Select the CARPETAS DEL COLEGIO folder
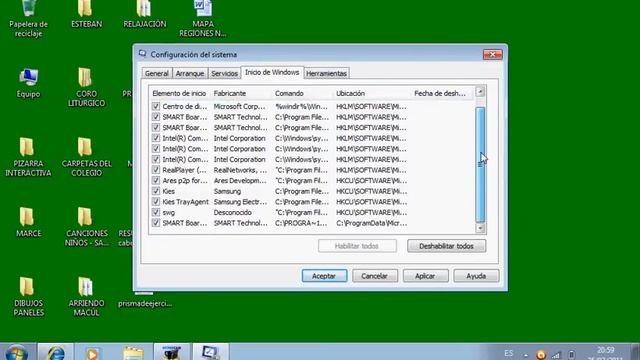This screenshot has height=360, width=640. 86,158
